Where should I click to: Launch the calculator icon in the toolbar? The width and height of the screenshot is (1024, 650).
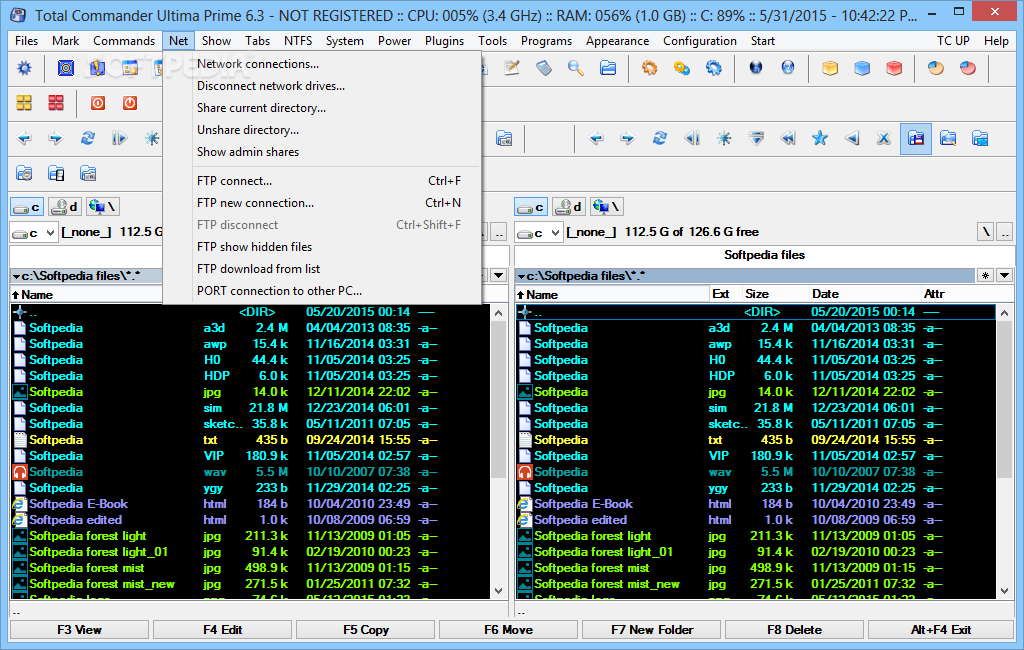[x=543, y=68]
